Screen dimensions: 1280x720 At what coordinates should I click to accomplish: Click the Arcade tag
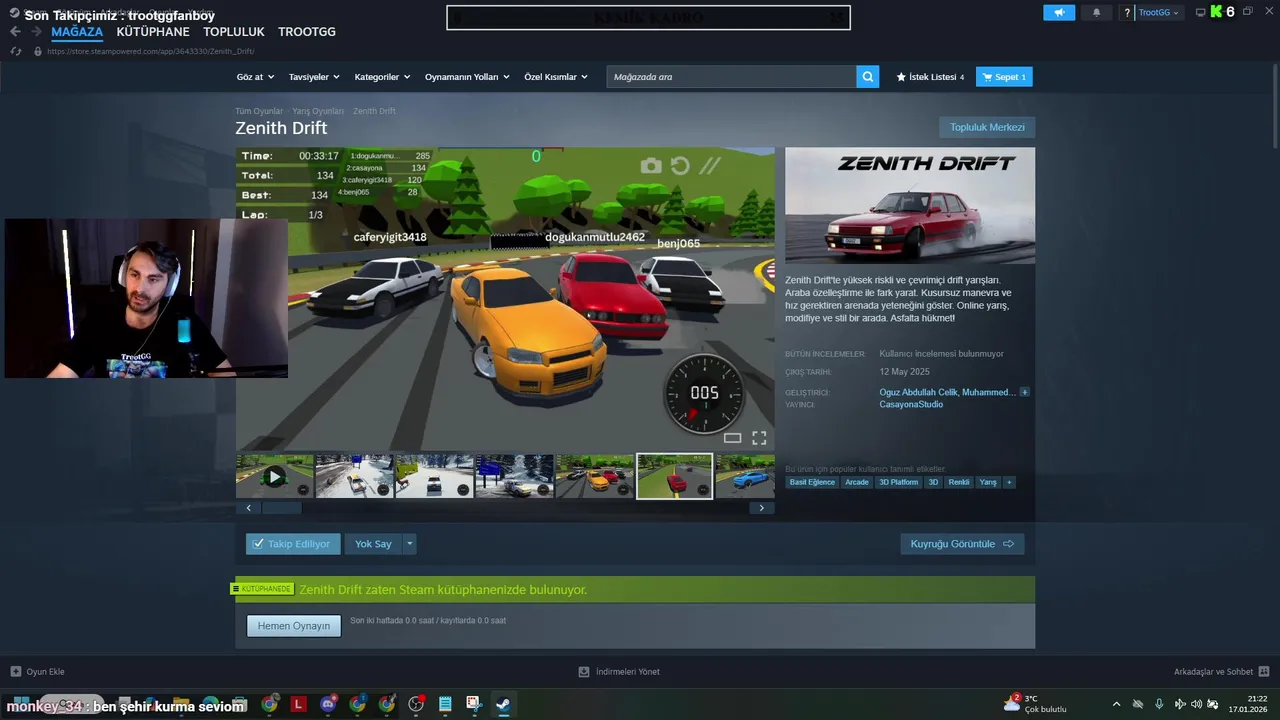coord(857,482)
